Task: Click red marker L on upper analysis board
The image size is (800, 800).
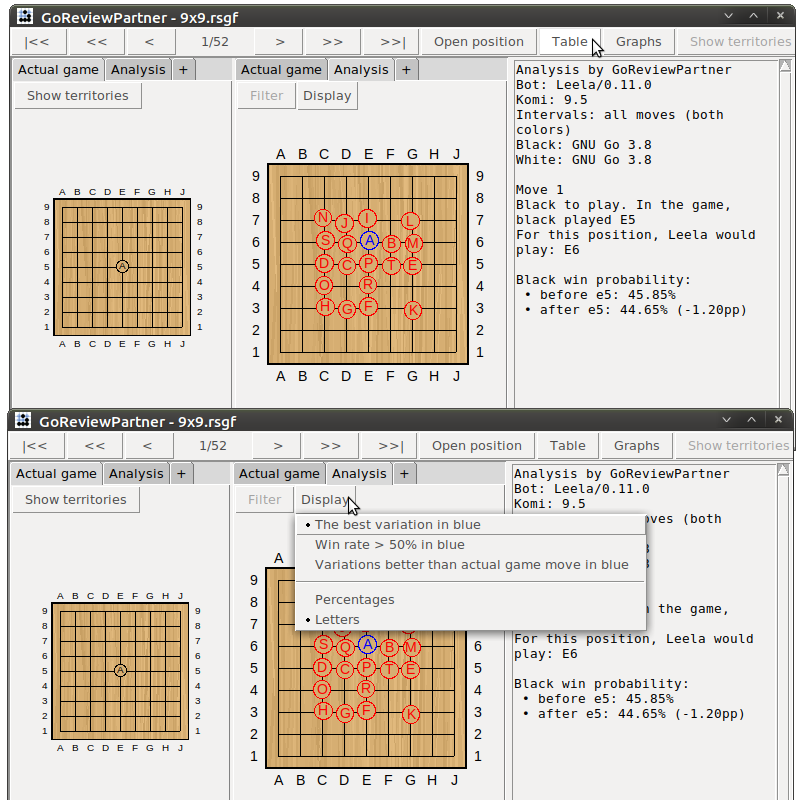Action: point(411,220)
